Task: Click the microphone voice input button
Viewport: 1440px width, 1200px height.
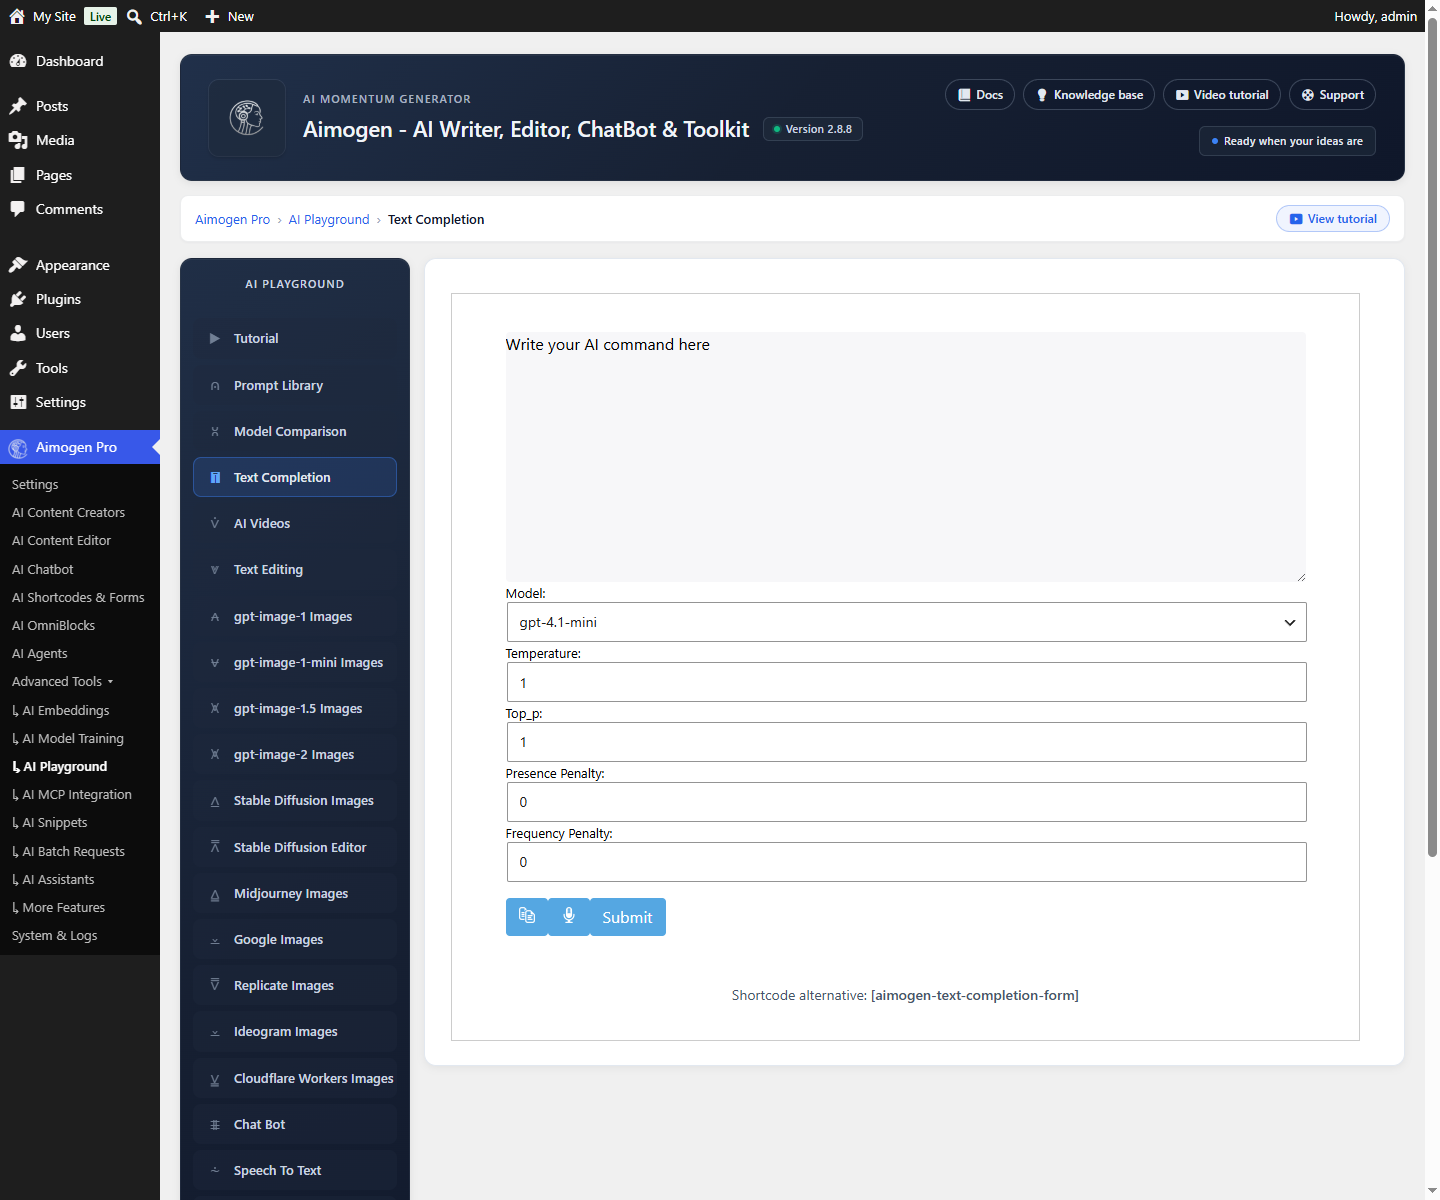Action: tap(569, 917)
